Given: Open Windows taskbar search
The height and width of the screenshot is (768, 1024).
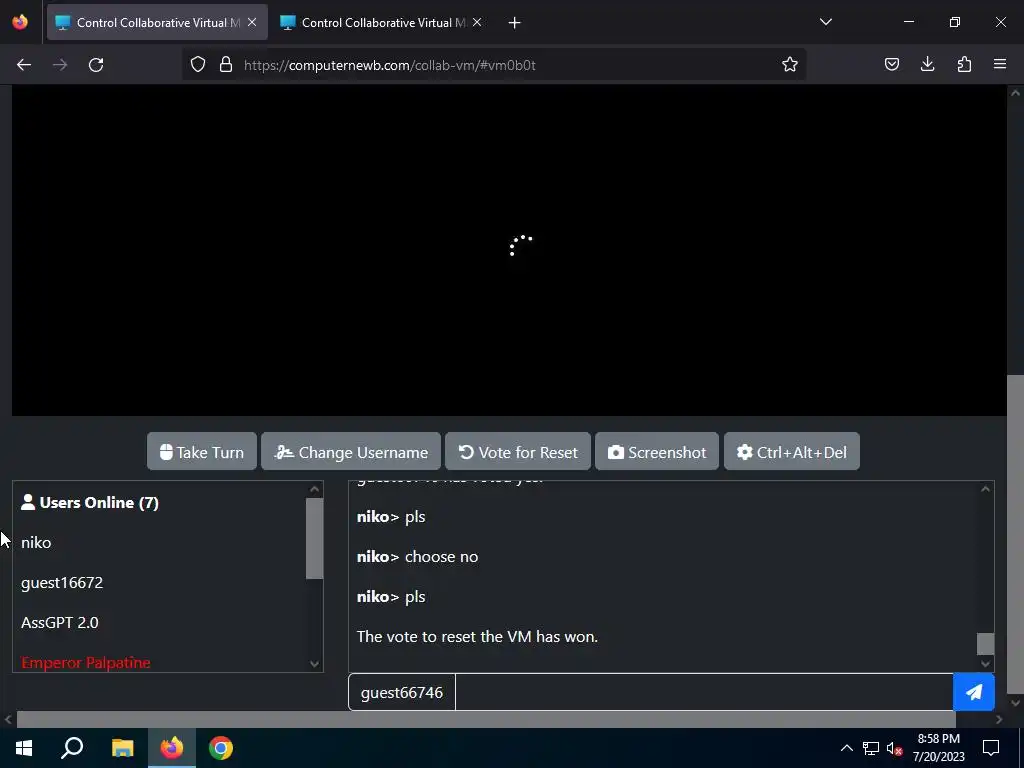Looking at the screenshot, I should [72, 748].
